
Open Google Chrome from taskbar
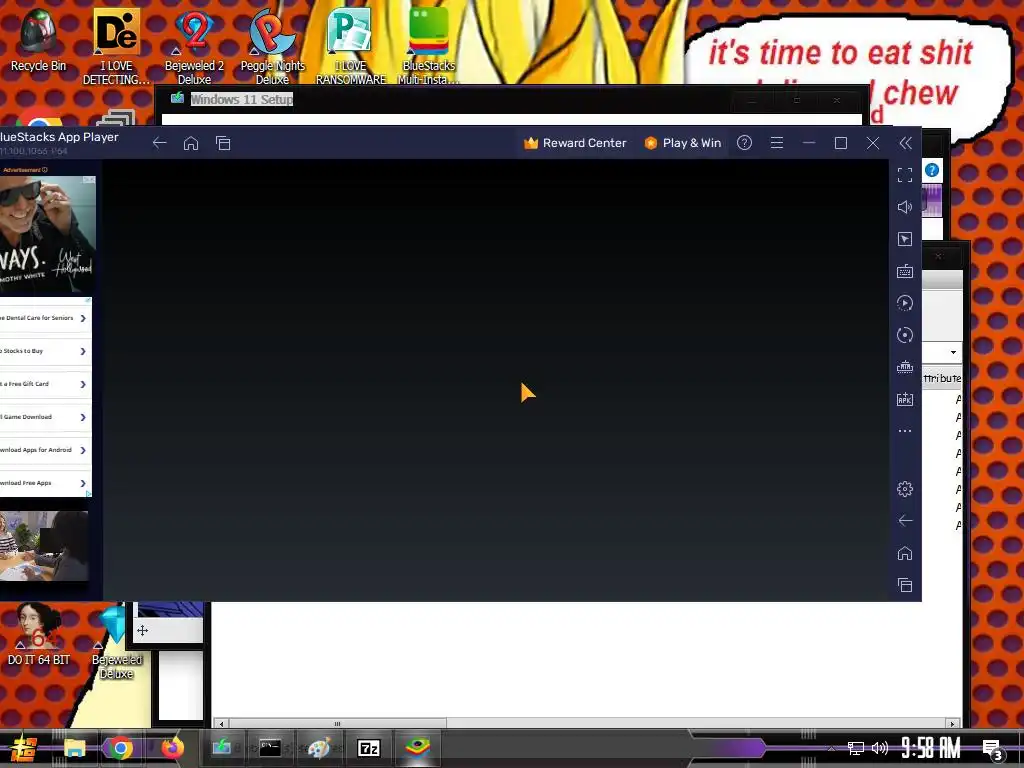coord(120,748)
